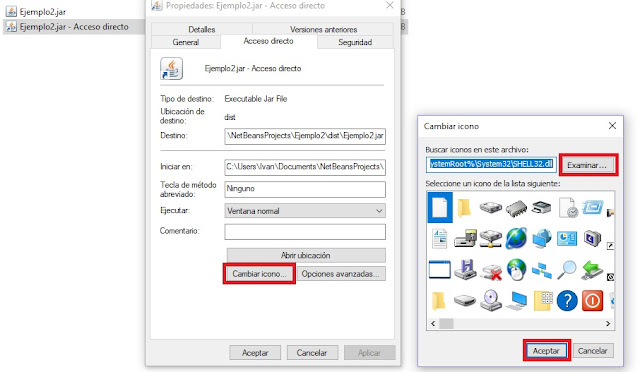Click the icon list scroll right arrow
The width and height of the screenshot is (640, 372).
(608, 323)
